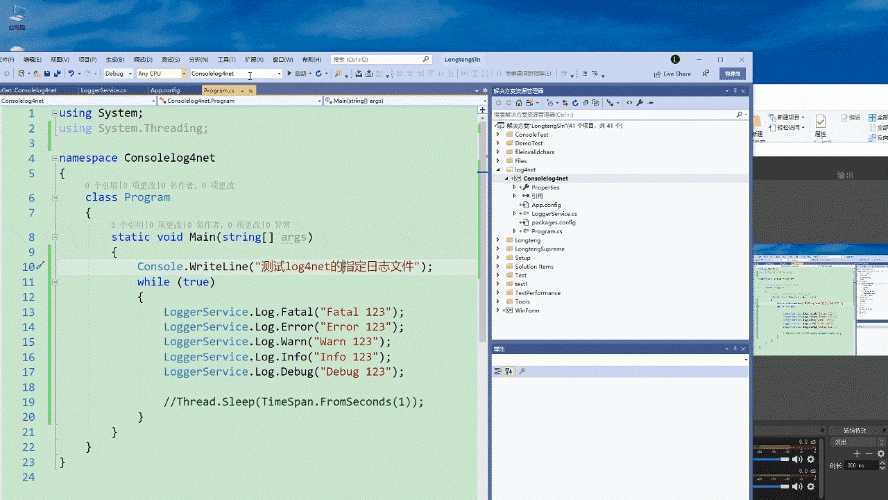
Task: Click the user account avatar circle
Action: click(675, 59)
